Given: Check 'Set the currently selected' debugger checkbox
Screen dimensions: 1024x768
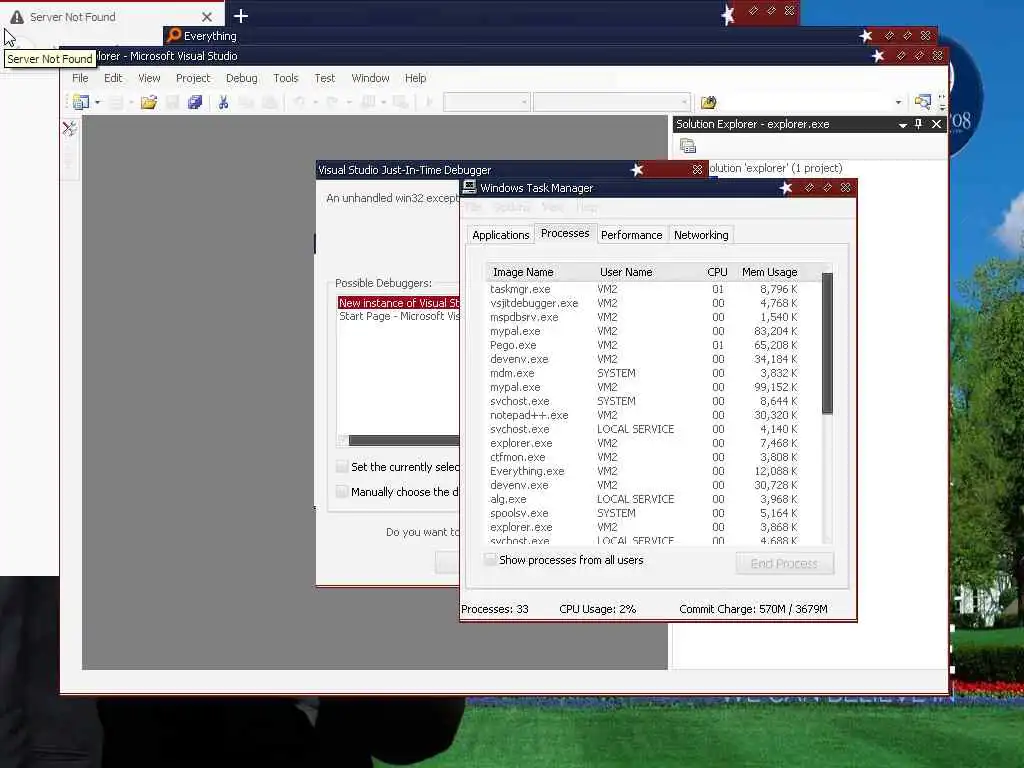Looking at the screenshot, I should 342,466.
